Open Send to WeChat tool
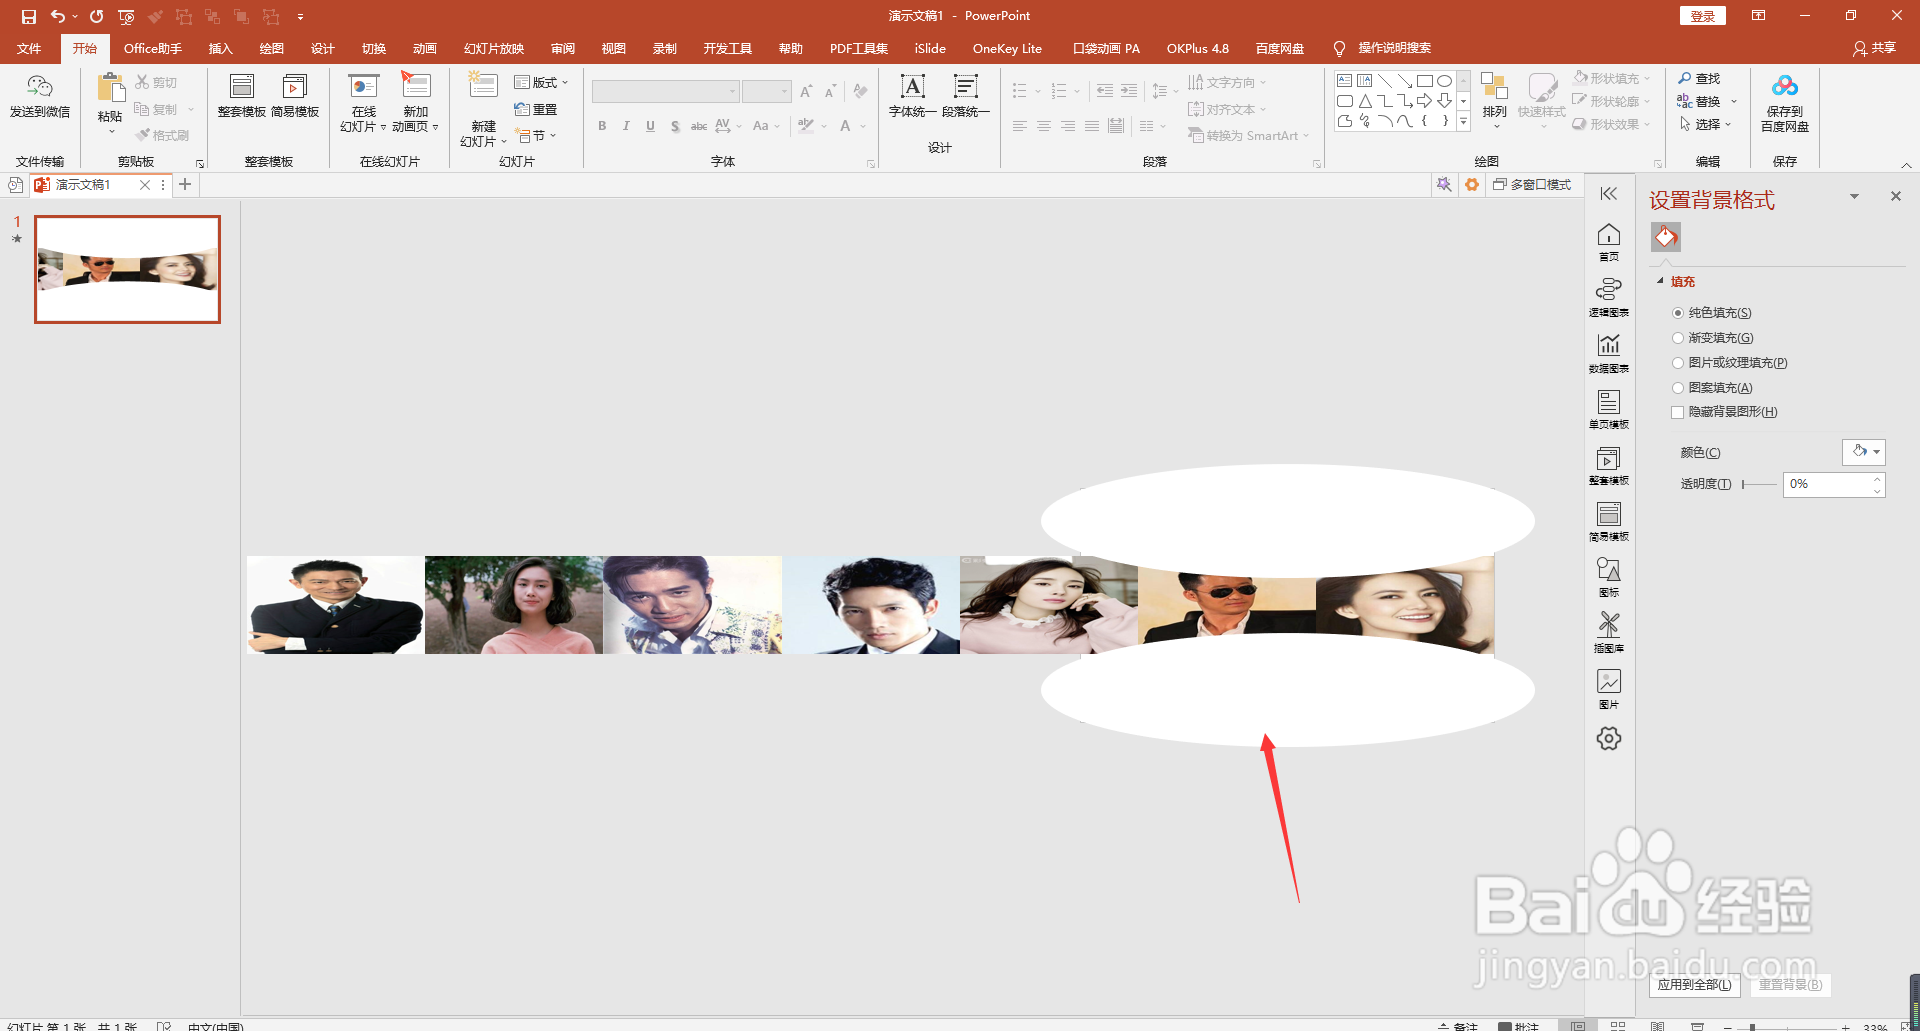Screen dimensions: 1920x1031 40,97
